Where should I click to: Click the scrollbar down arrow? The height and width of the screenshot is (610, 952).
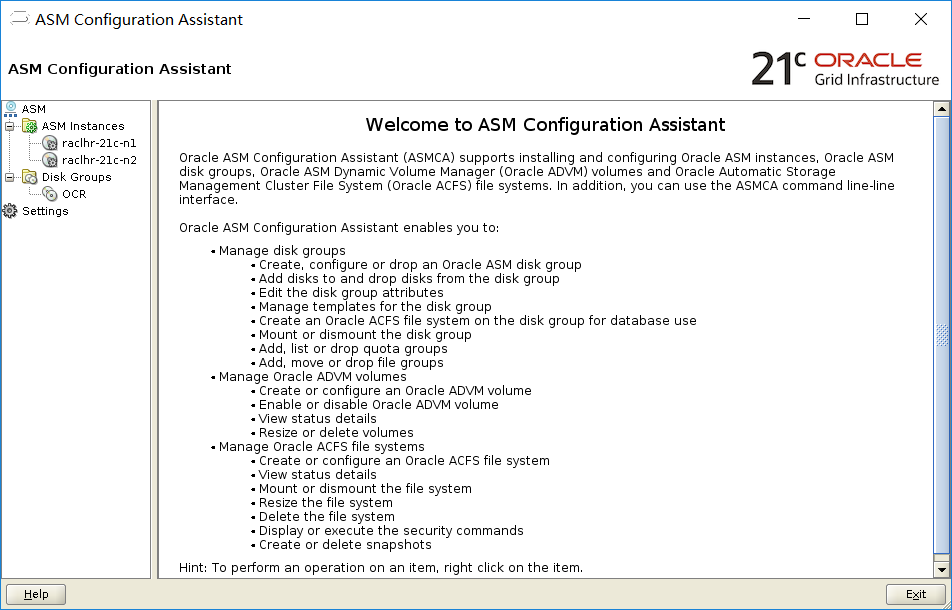pyautogui.click(x=942, y=570)
